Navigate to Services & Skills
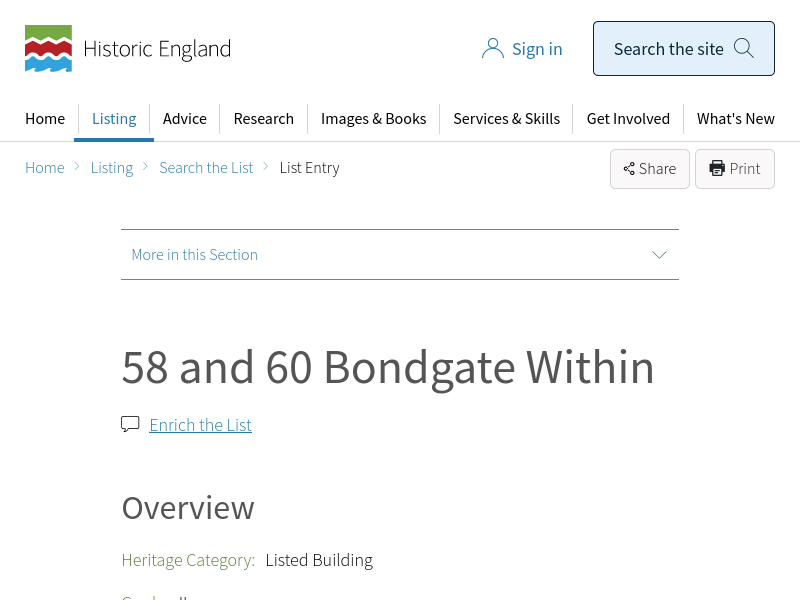The width and height of the screenshot is (800, 600). pyautogui.click(x=506, y=119)
